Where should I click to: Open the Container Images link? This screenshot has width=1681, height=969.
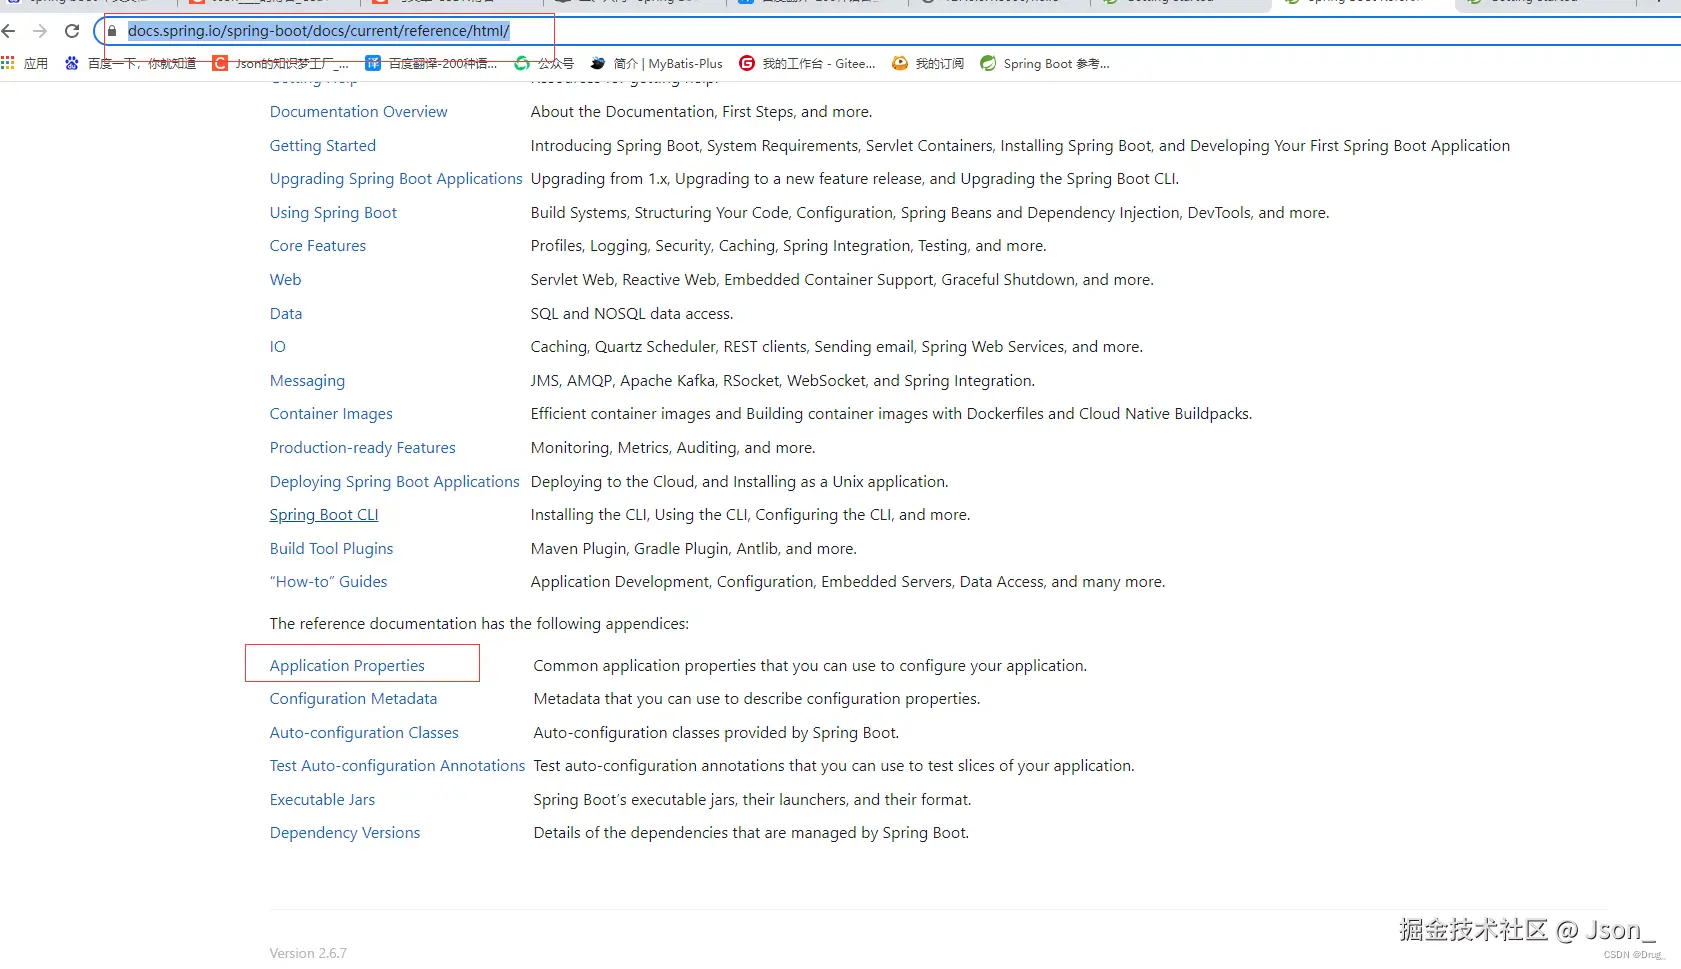coord(331,414)
